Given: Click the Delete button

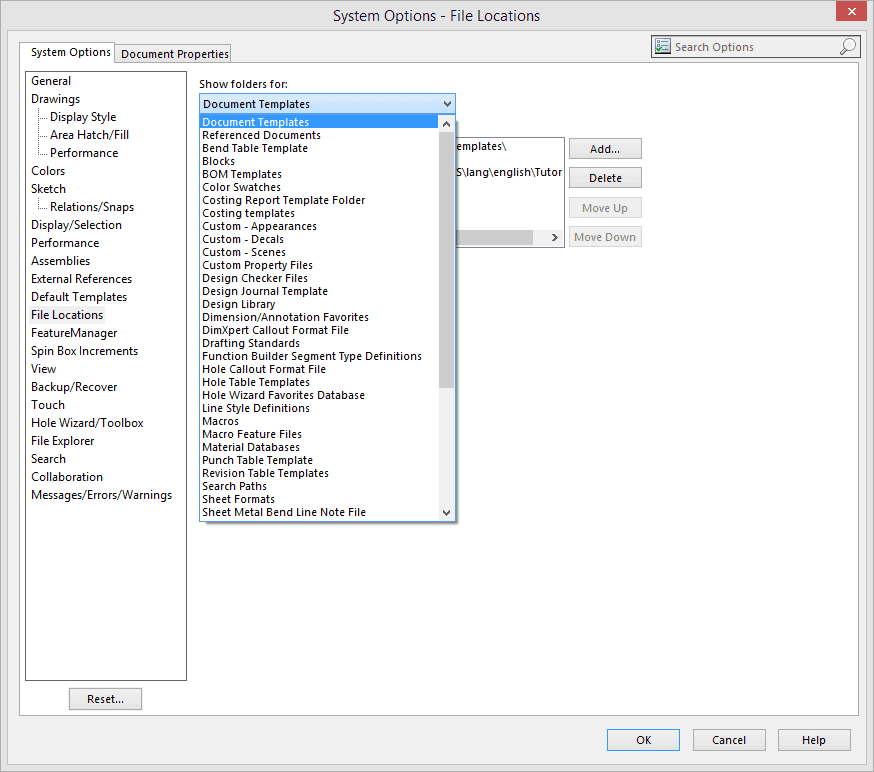Looking at the screenshot, I should click(x=605, y=178).
